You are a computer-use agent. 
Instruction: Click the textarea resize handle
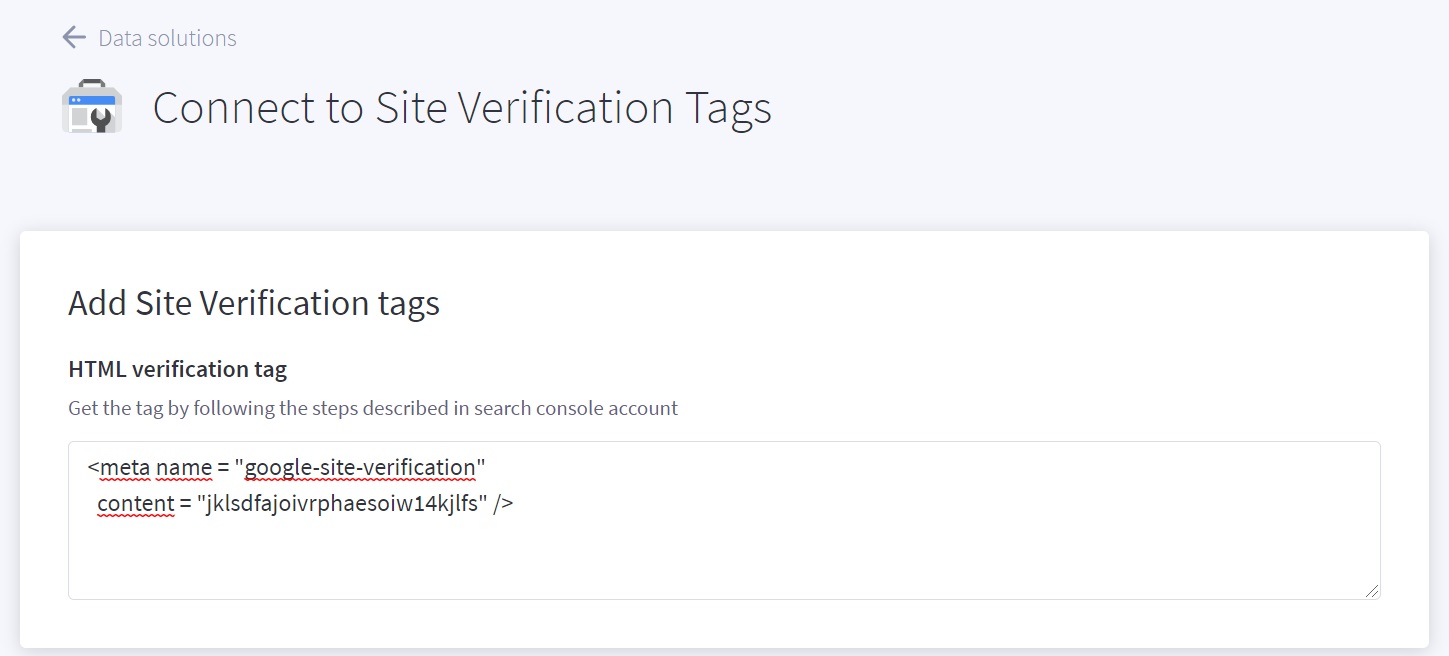[1372, 591]
